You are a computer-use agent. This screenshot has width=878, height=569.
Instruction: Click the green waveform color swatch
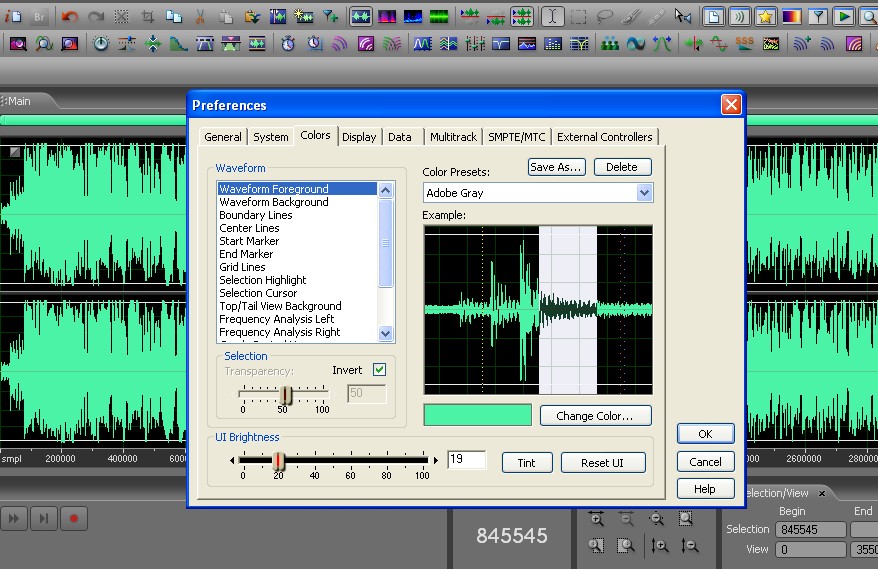coord(478,415)
